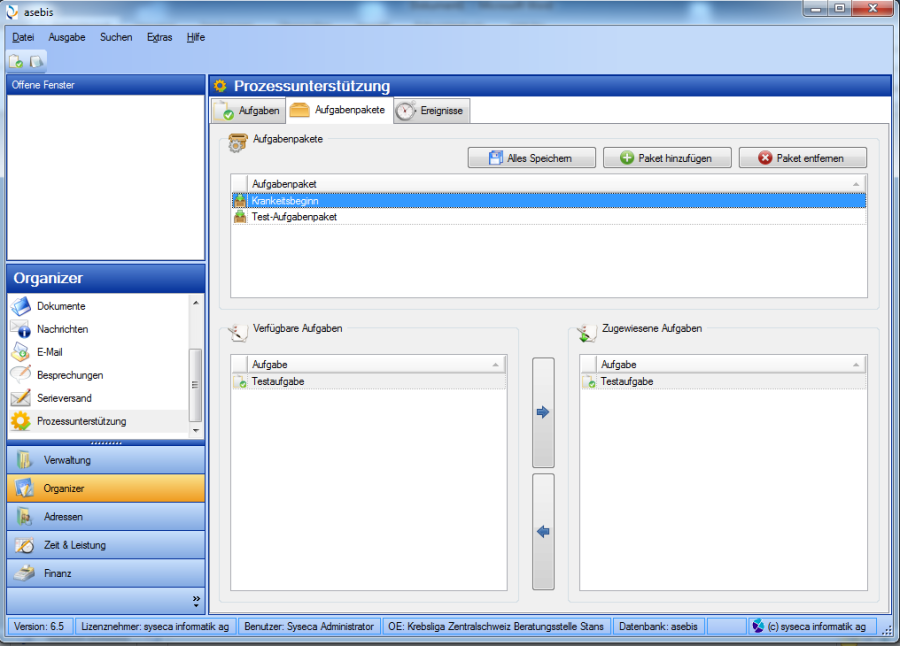Open the Suchen menu
The height and width of the screenshot is (646, 900).
116,37
